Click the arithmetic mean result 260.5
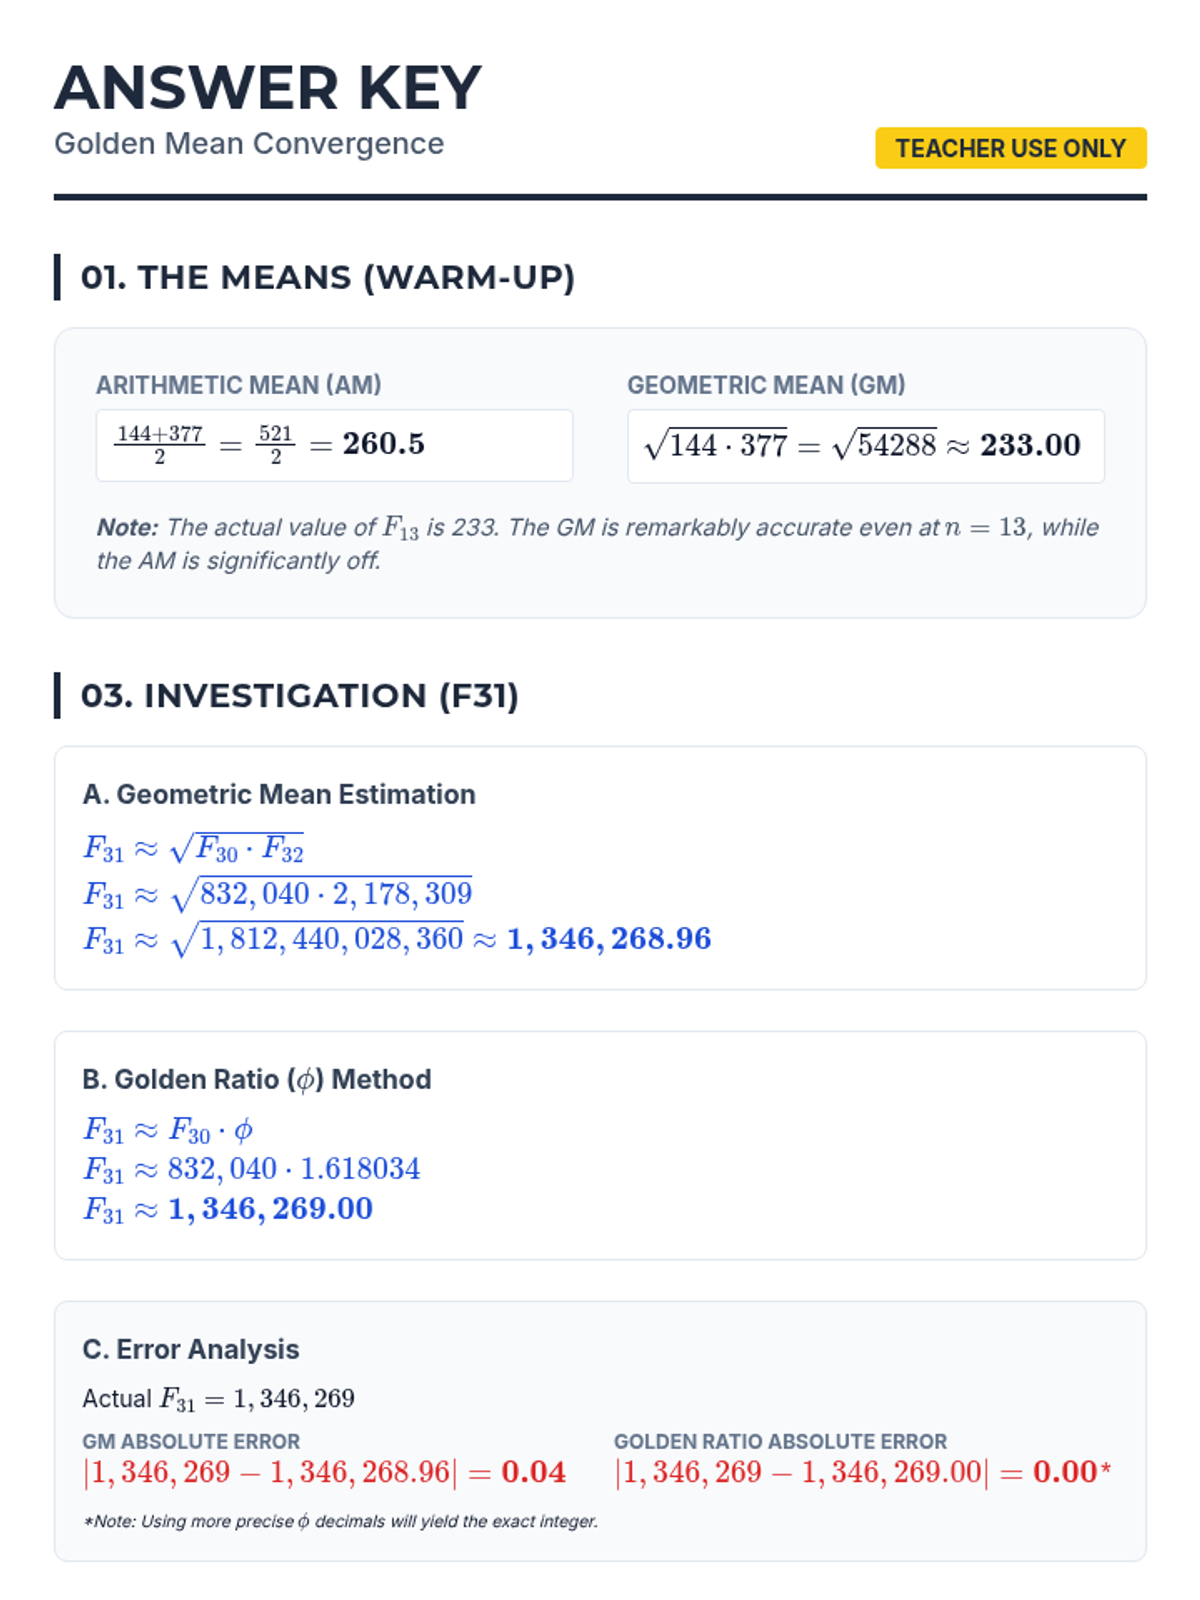Screen dimensions: 1200x1600 pos(384,443)
